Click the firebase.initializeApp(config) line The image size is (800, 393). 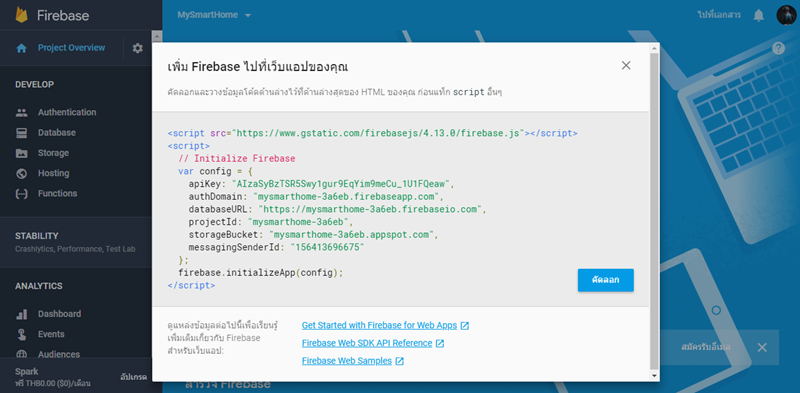[x=261, y=273]
